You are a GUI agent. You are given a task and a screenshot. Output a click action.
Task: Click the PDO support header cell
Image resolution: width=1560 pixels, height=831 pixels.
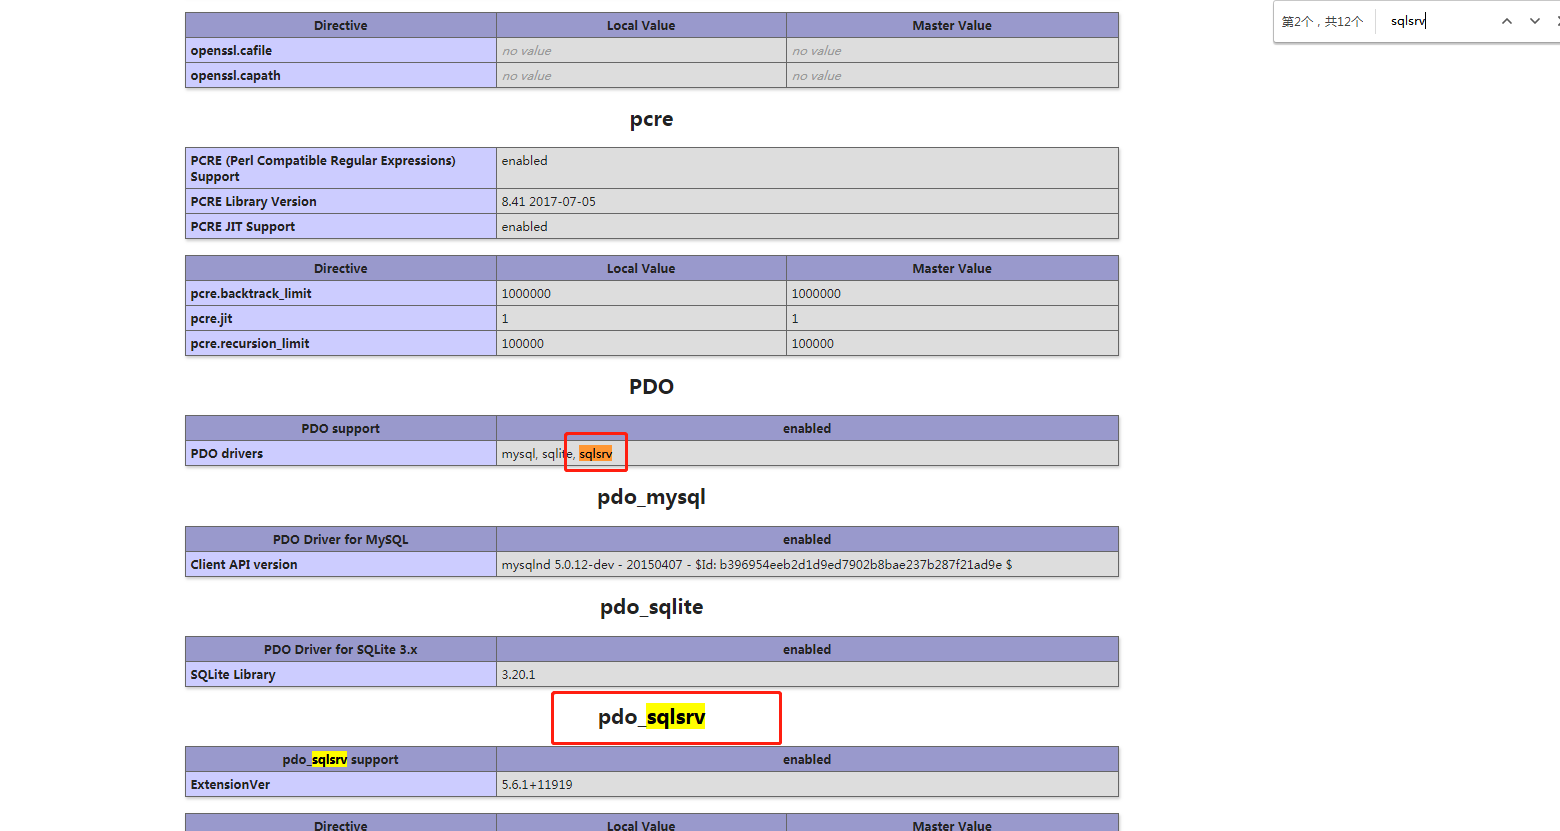(x=341, y=429)
